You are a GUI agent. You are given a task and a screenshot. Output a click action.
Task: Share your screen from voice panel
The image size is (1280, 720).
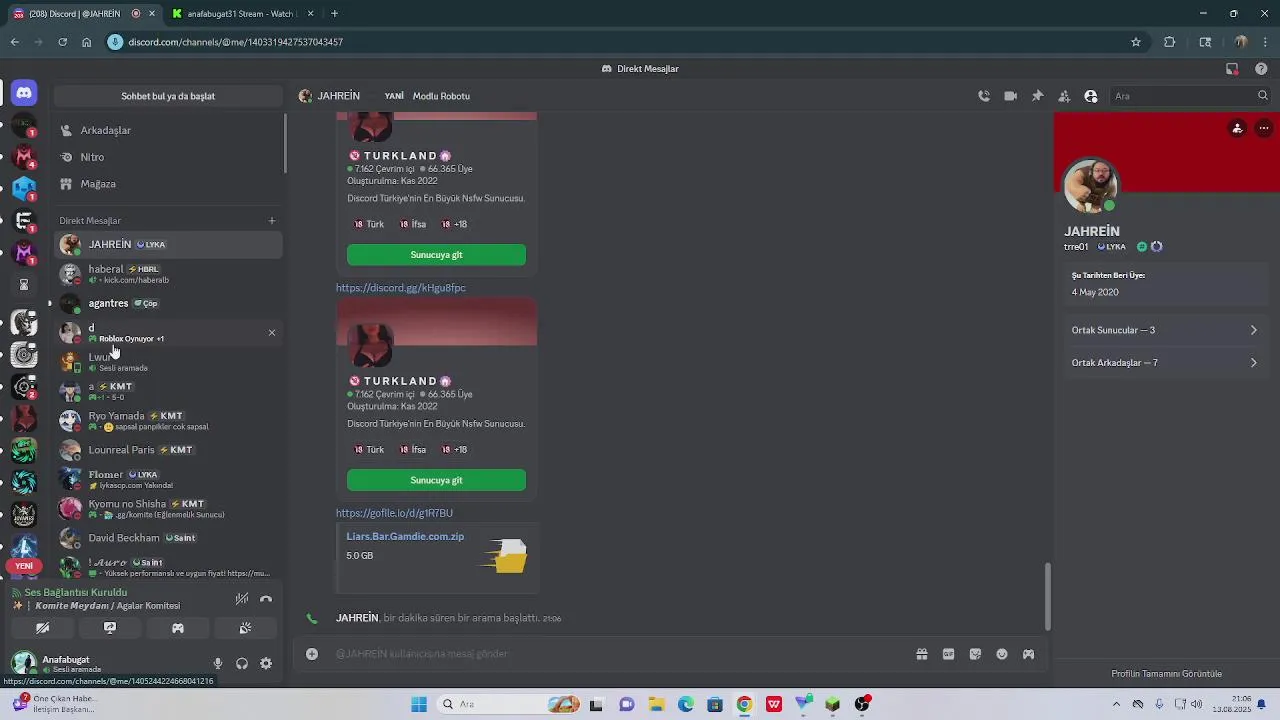pos(110,628)
